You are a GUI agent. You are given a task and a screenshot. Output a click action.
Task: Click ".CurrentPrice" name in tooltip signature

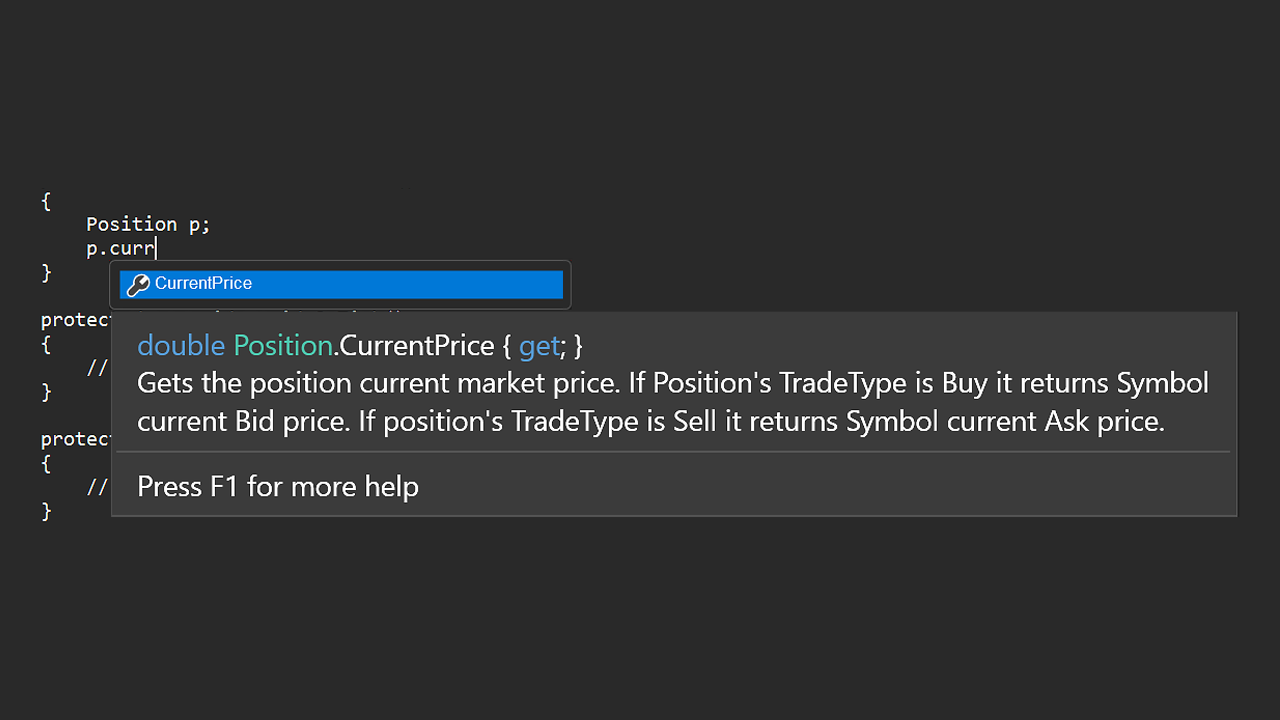point(414,346)
